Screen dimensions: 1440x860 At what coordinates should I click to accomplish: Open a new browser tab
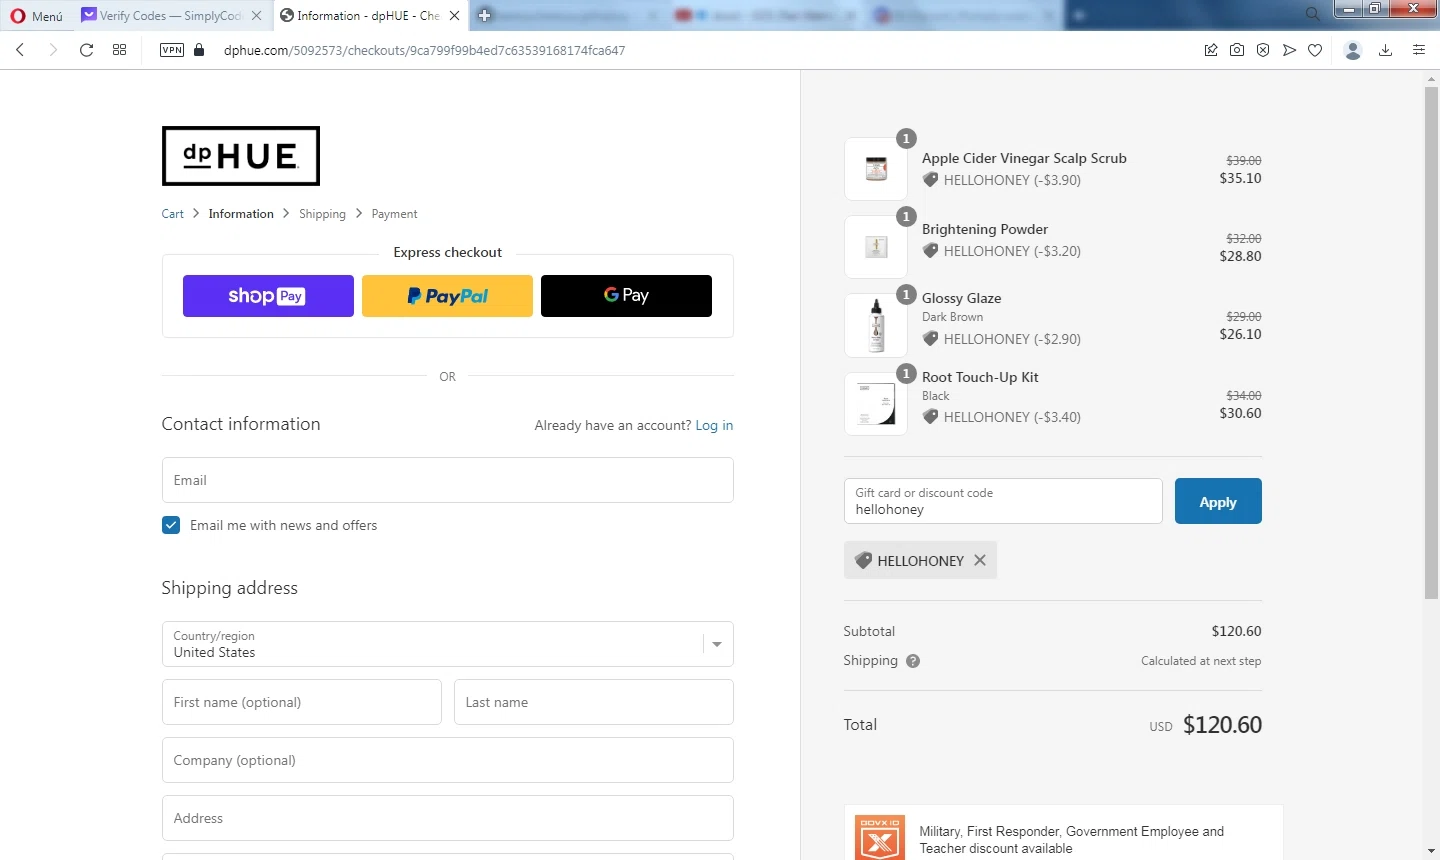pos(485,16)
